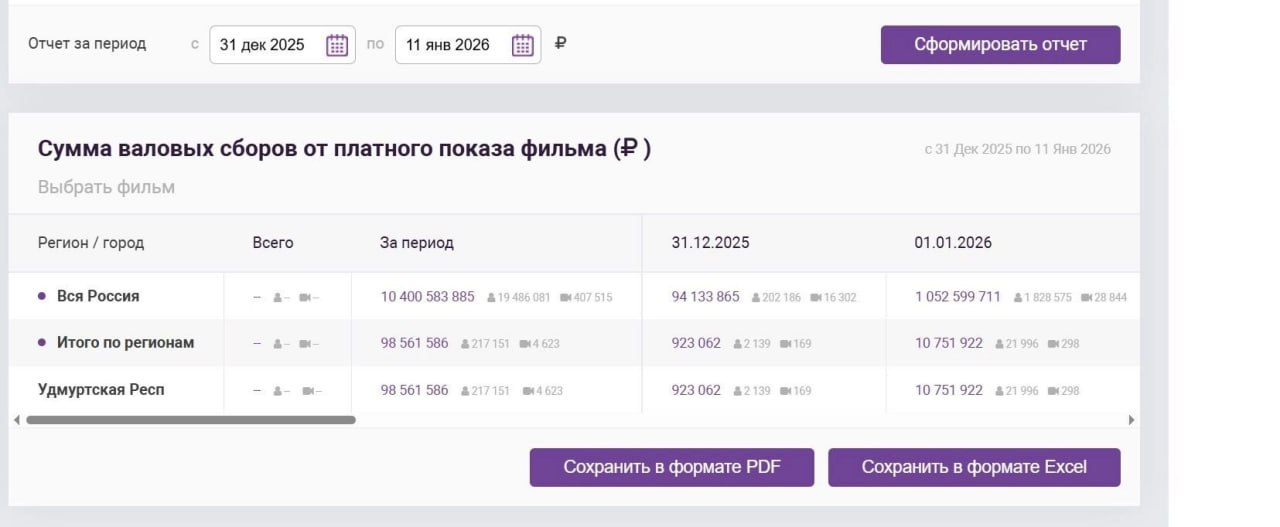Click viewers icon in Удмуртская Респ period cell
Viewport: 1280px width, 527px height.
pos(465,391)
